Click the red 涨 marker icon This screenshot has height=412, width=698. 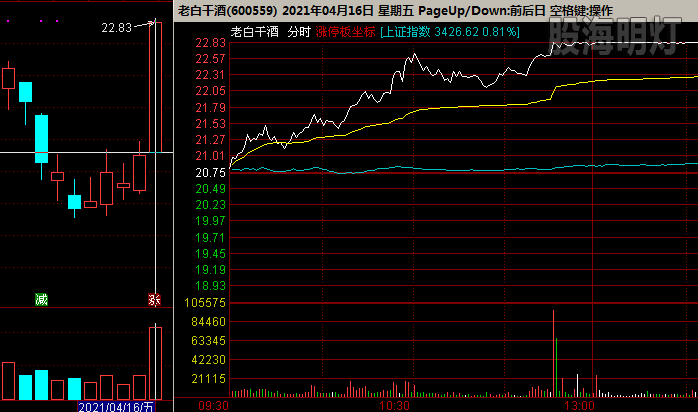click(154, 299)
